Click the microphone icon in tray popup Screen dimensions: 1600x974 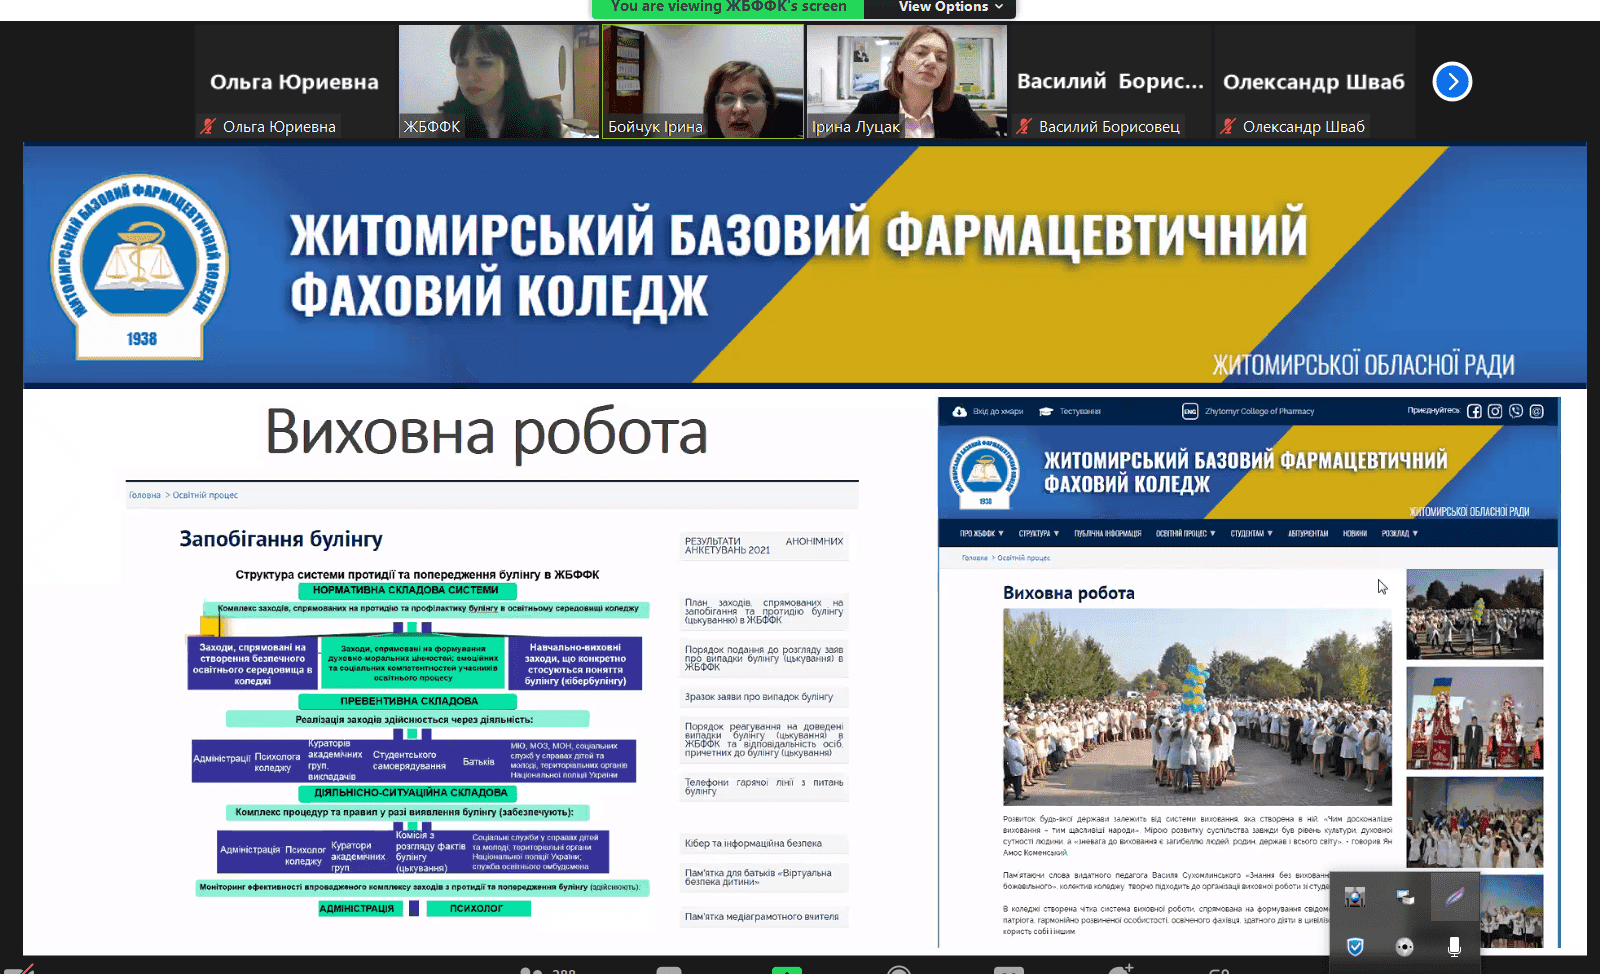1454,946
